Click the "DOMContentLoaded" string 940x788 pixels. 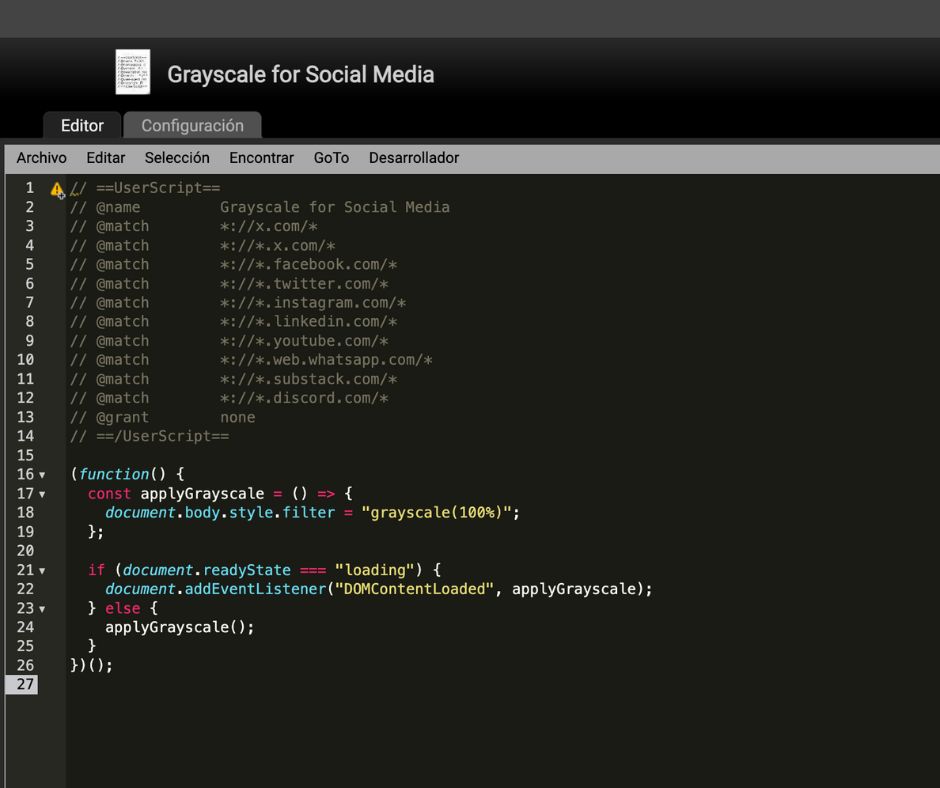pos(414,589)
